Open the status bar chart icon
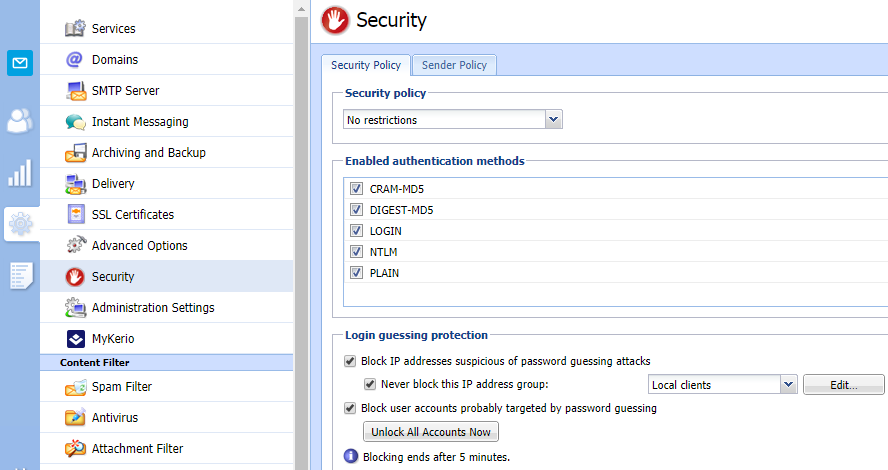The image size is (888, 470). click(20, 173)
